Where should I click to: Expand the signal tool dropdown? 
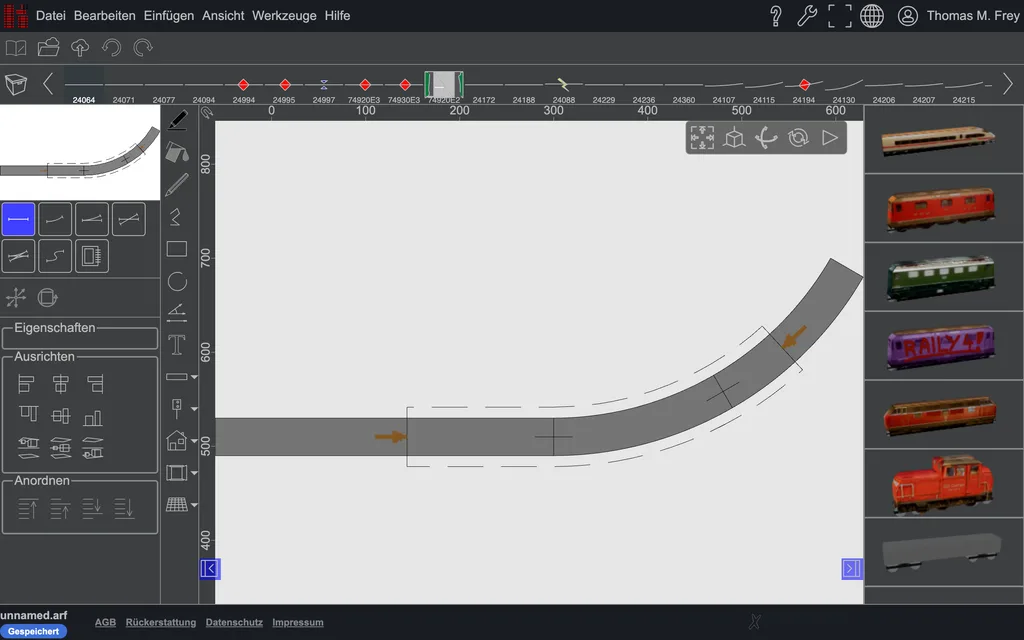coord(194,409)
